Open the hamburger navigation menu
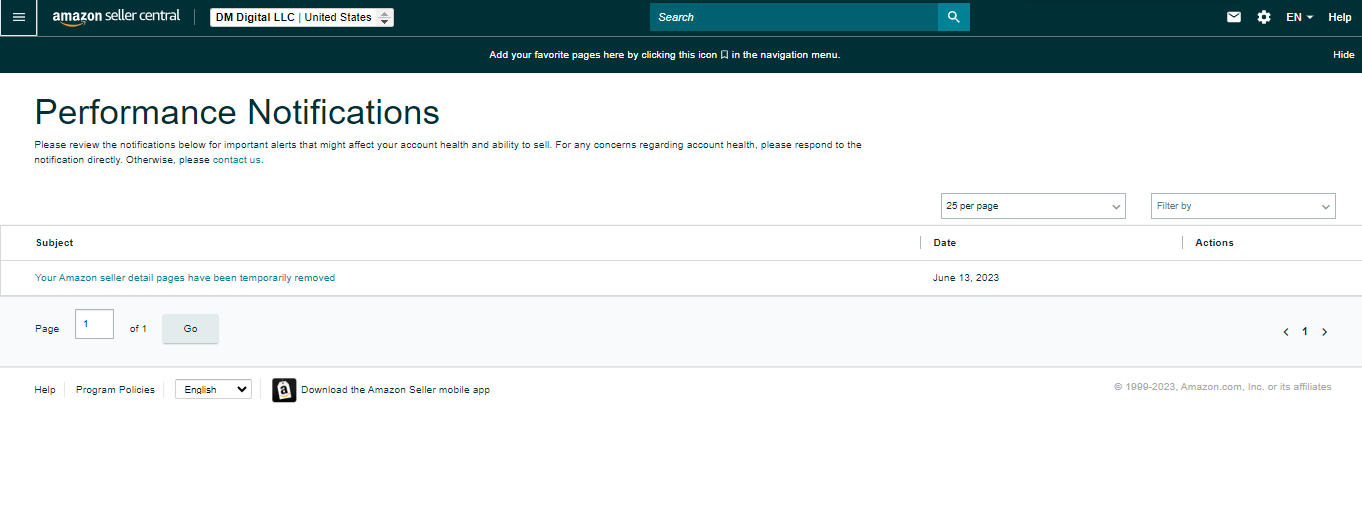 [x=18, y=17]
